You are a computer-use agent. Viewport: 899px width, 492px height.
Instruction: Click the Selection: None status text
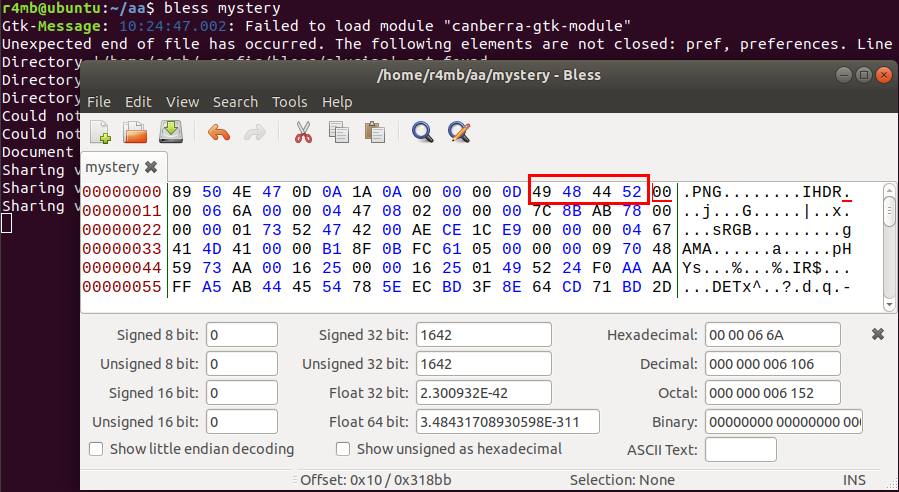[x=622, y=480]
